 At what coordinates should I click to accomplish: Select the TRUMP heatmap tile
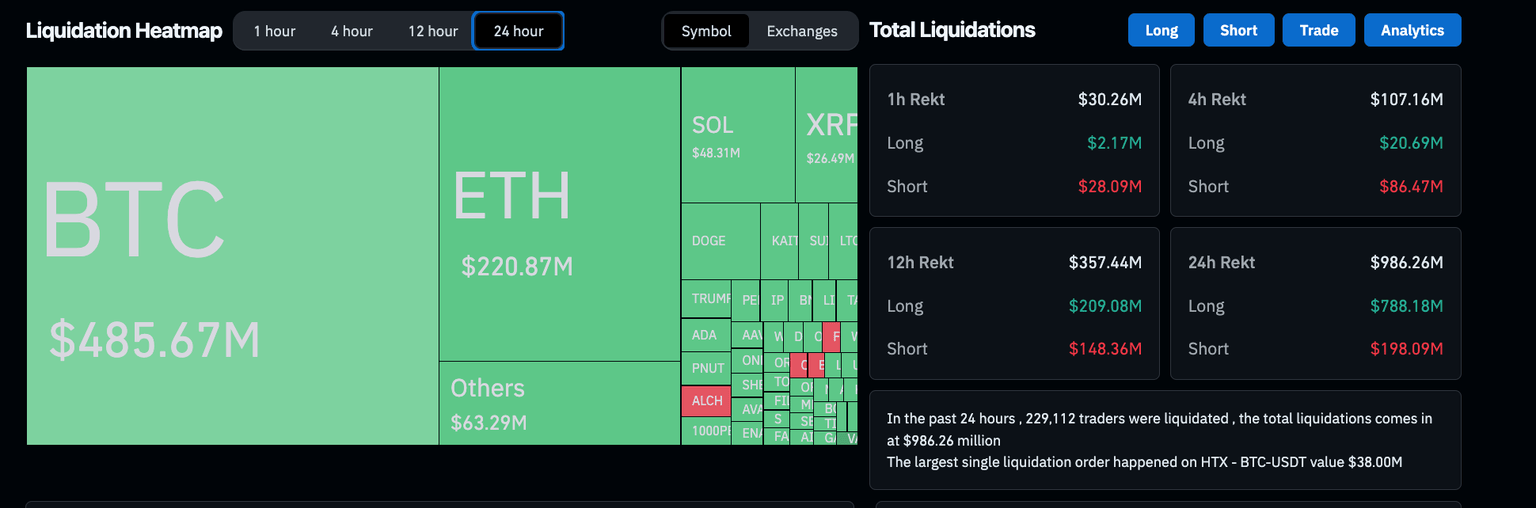(706, 299)
